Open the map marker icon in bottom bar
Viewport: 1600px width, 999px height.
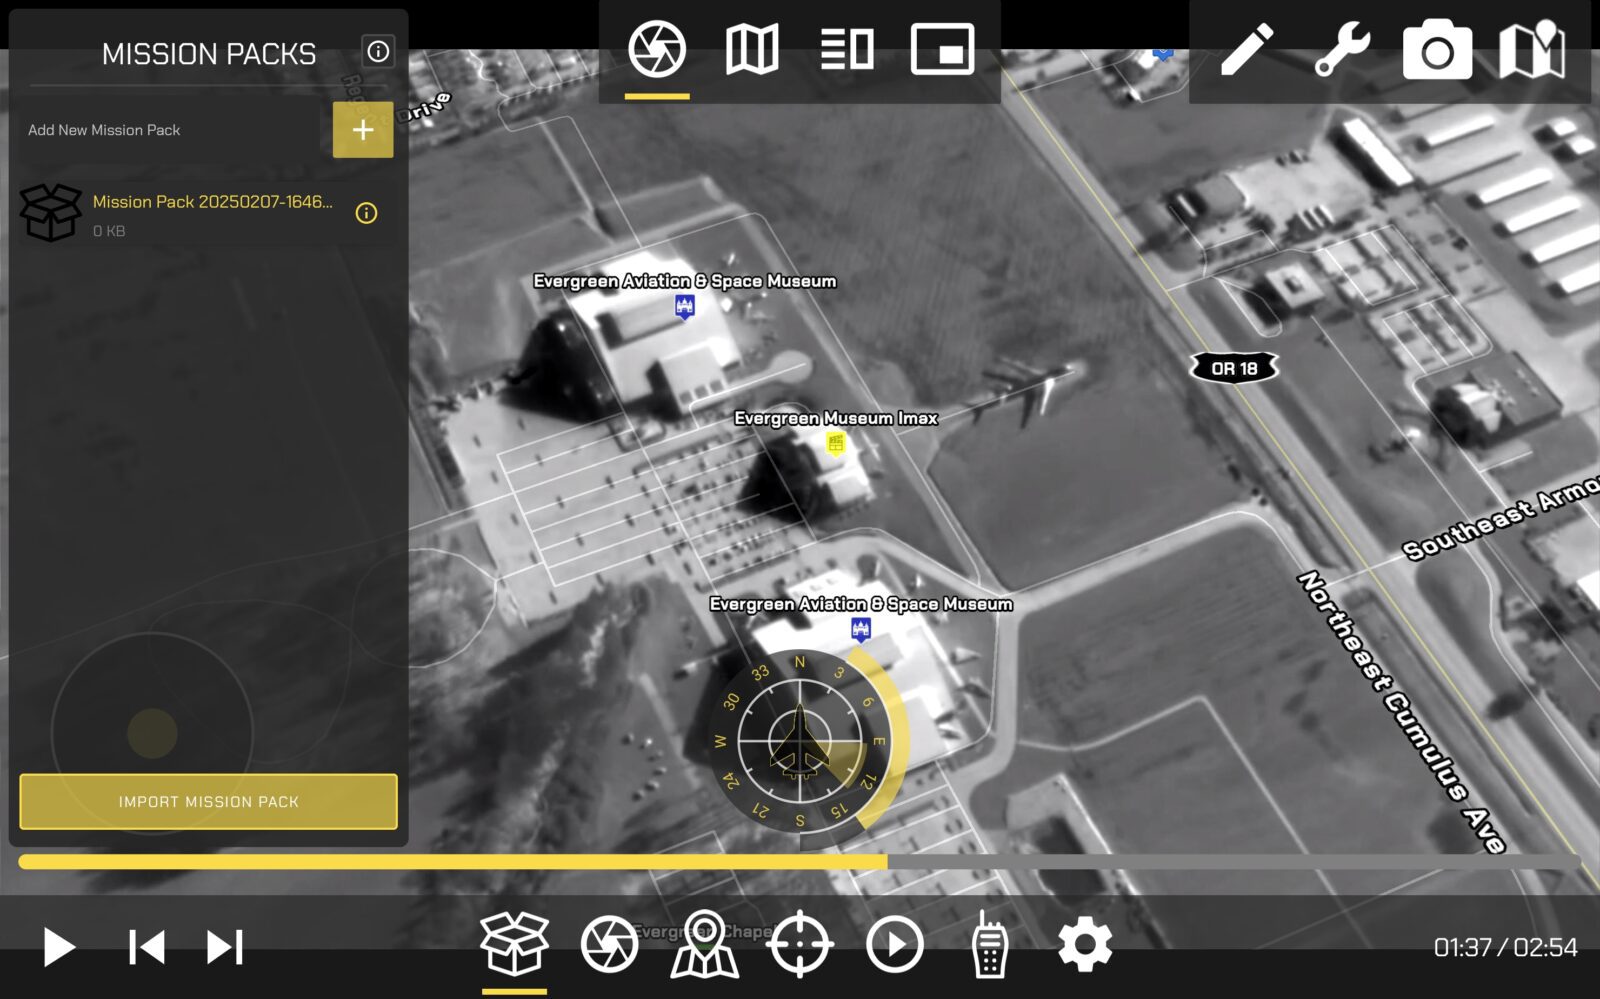(x=704, y=944)
